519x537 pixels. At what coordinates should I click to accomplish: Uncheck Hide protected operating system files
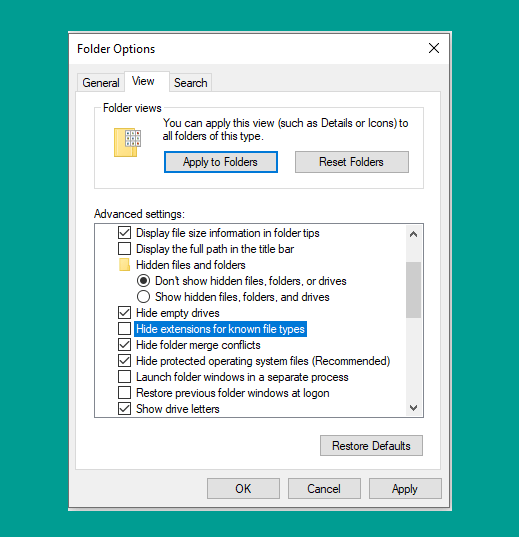pos(124,360)
